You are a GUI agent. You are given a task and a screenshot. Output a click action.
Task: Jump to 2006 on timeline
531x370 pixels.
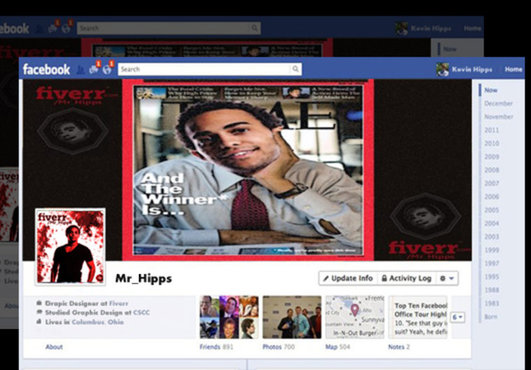[x=491, y=197]
